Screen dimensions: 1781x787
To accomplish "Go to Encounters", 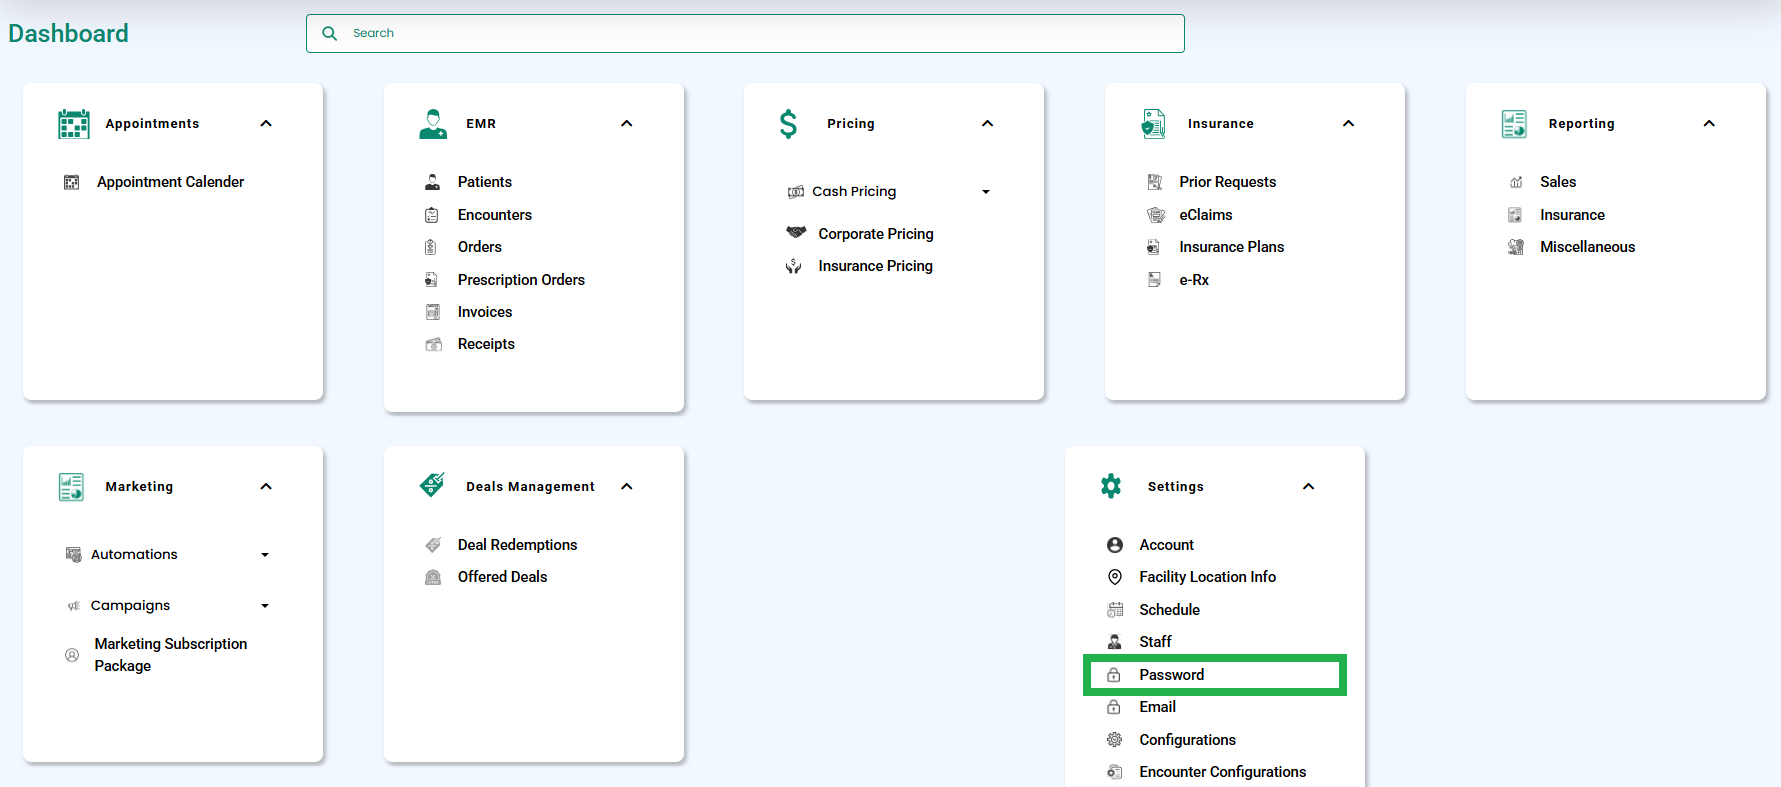I will coord(495,215).
